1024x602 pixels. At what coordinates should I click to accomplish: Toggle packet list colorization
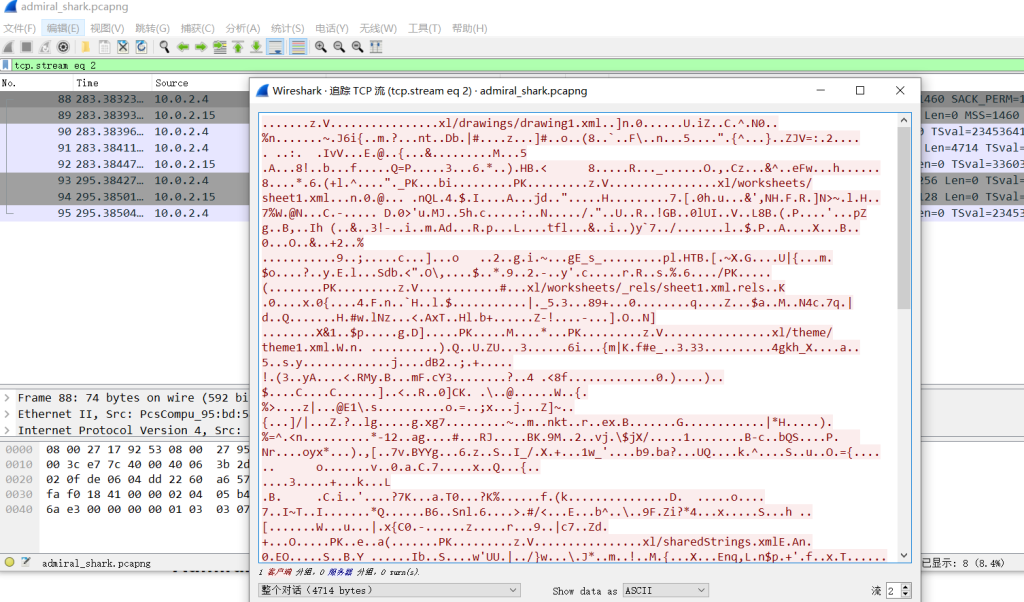298,47
